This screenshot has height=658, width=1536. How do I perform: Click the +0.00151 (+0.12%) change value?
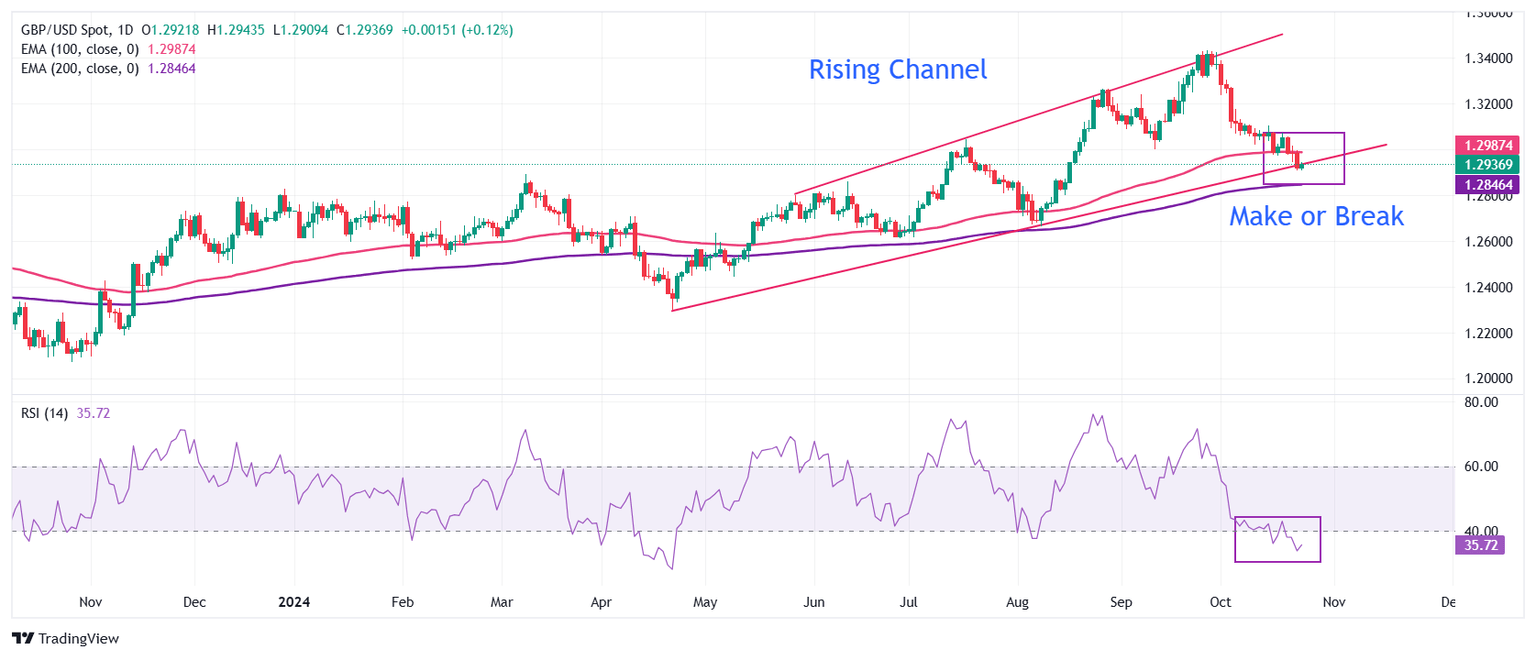tap(457, 31)
